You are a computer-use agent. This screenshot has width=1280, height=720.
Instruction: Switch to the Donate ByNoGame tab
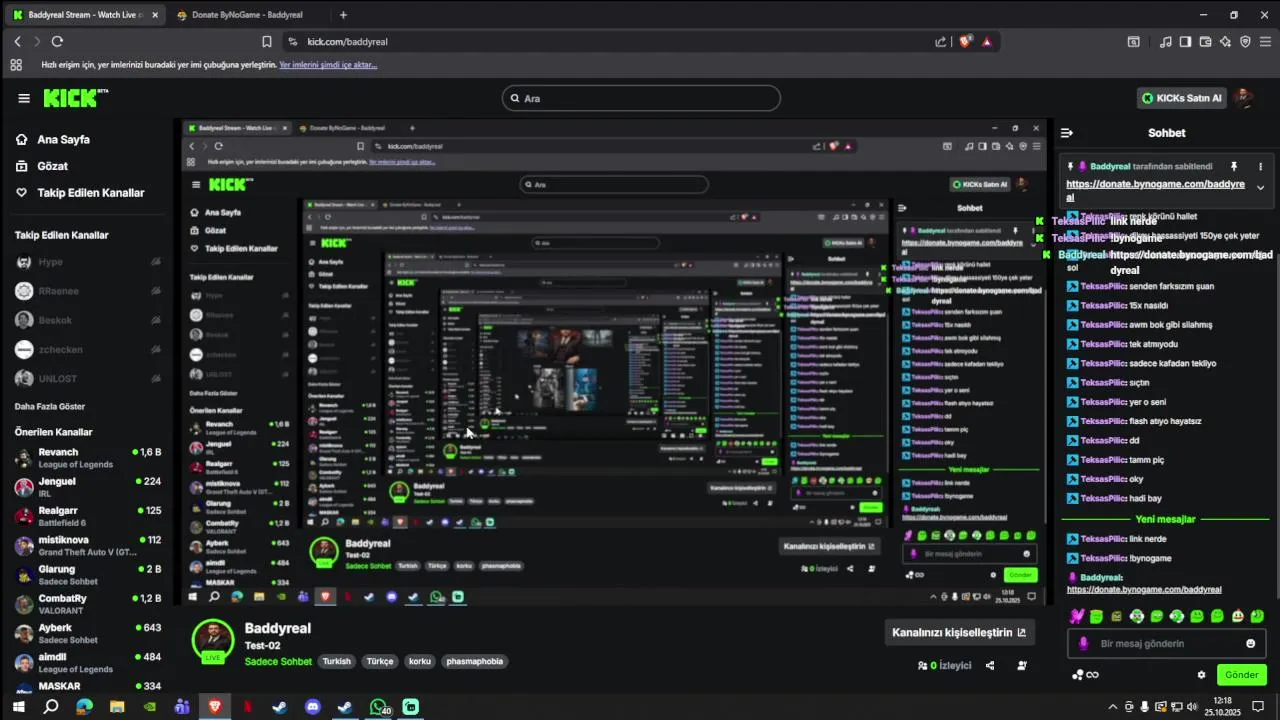pos(247,15)
